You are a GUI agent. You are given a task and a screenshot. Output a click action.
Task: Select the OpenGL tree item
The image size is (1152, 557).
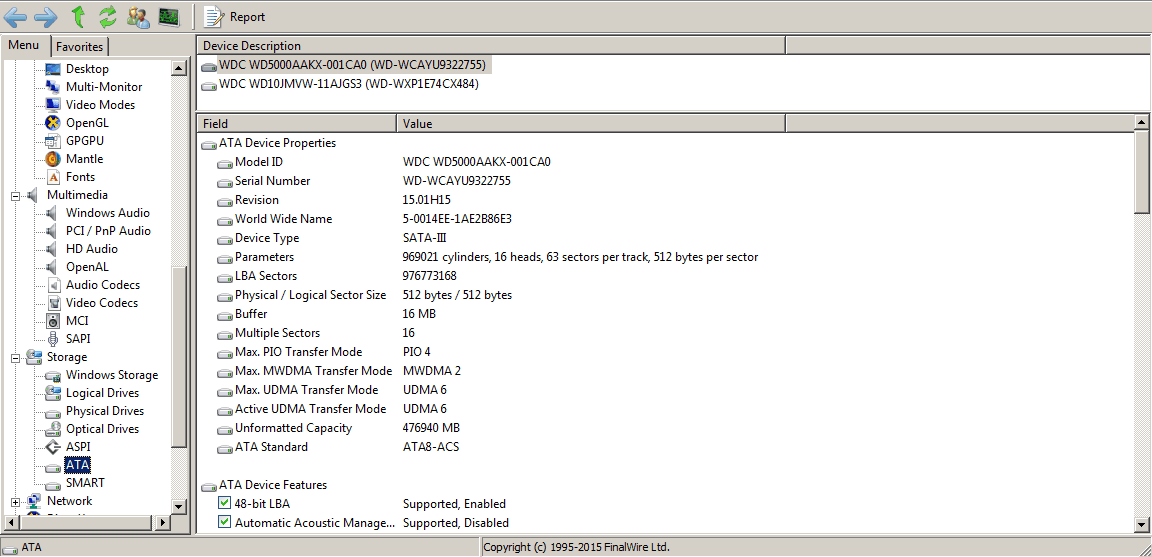(87, 123)
